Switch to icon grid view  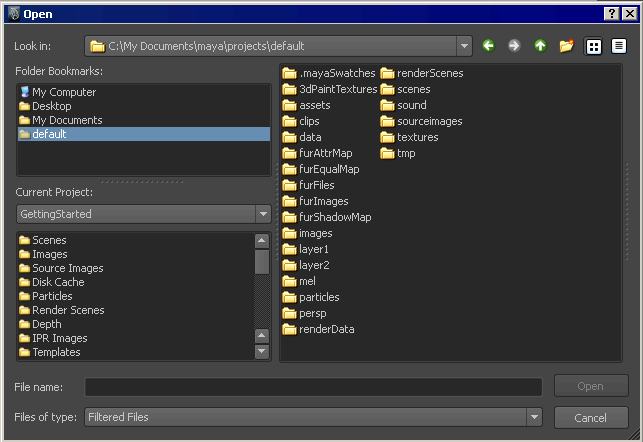point(593,46)
